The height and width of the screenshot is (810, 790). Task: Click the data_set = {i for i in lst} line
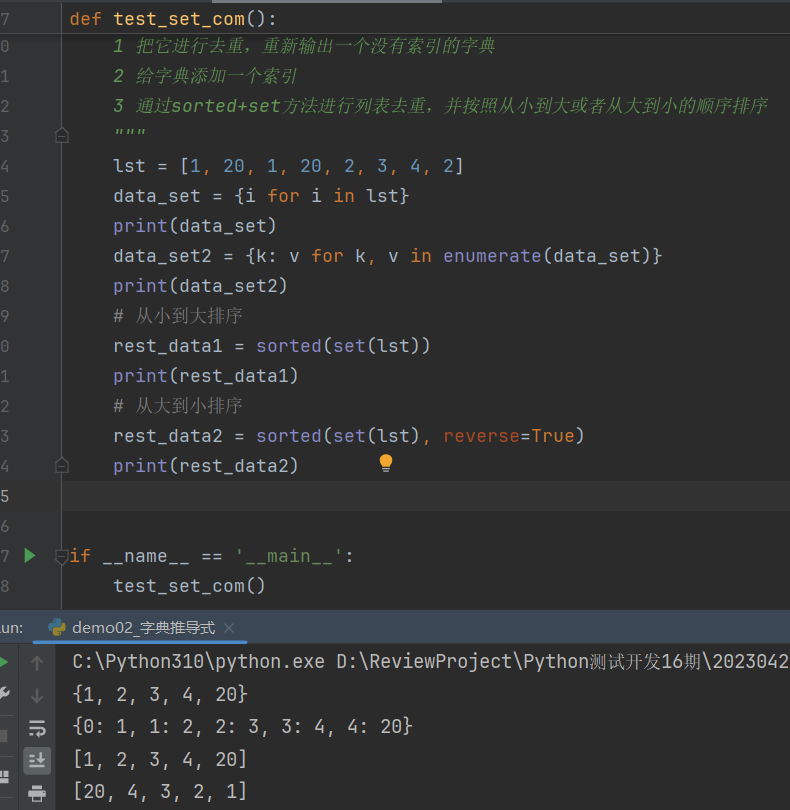point(261,196)
